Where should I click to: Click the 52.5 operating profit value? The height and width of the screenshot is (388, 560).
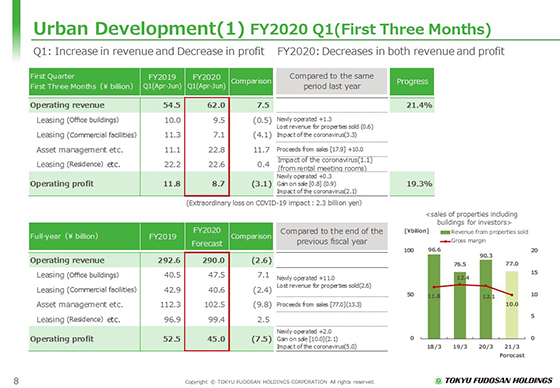[x=171, y=339]
